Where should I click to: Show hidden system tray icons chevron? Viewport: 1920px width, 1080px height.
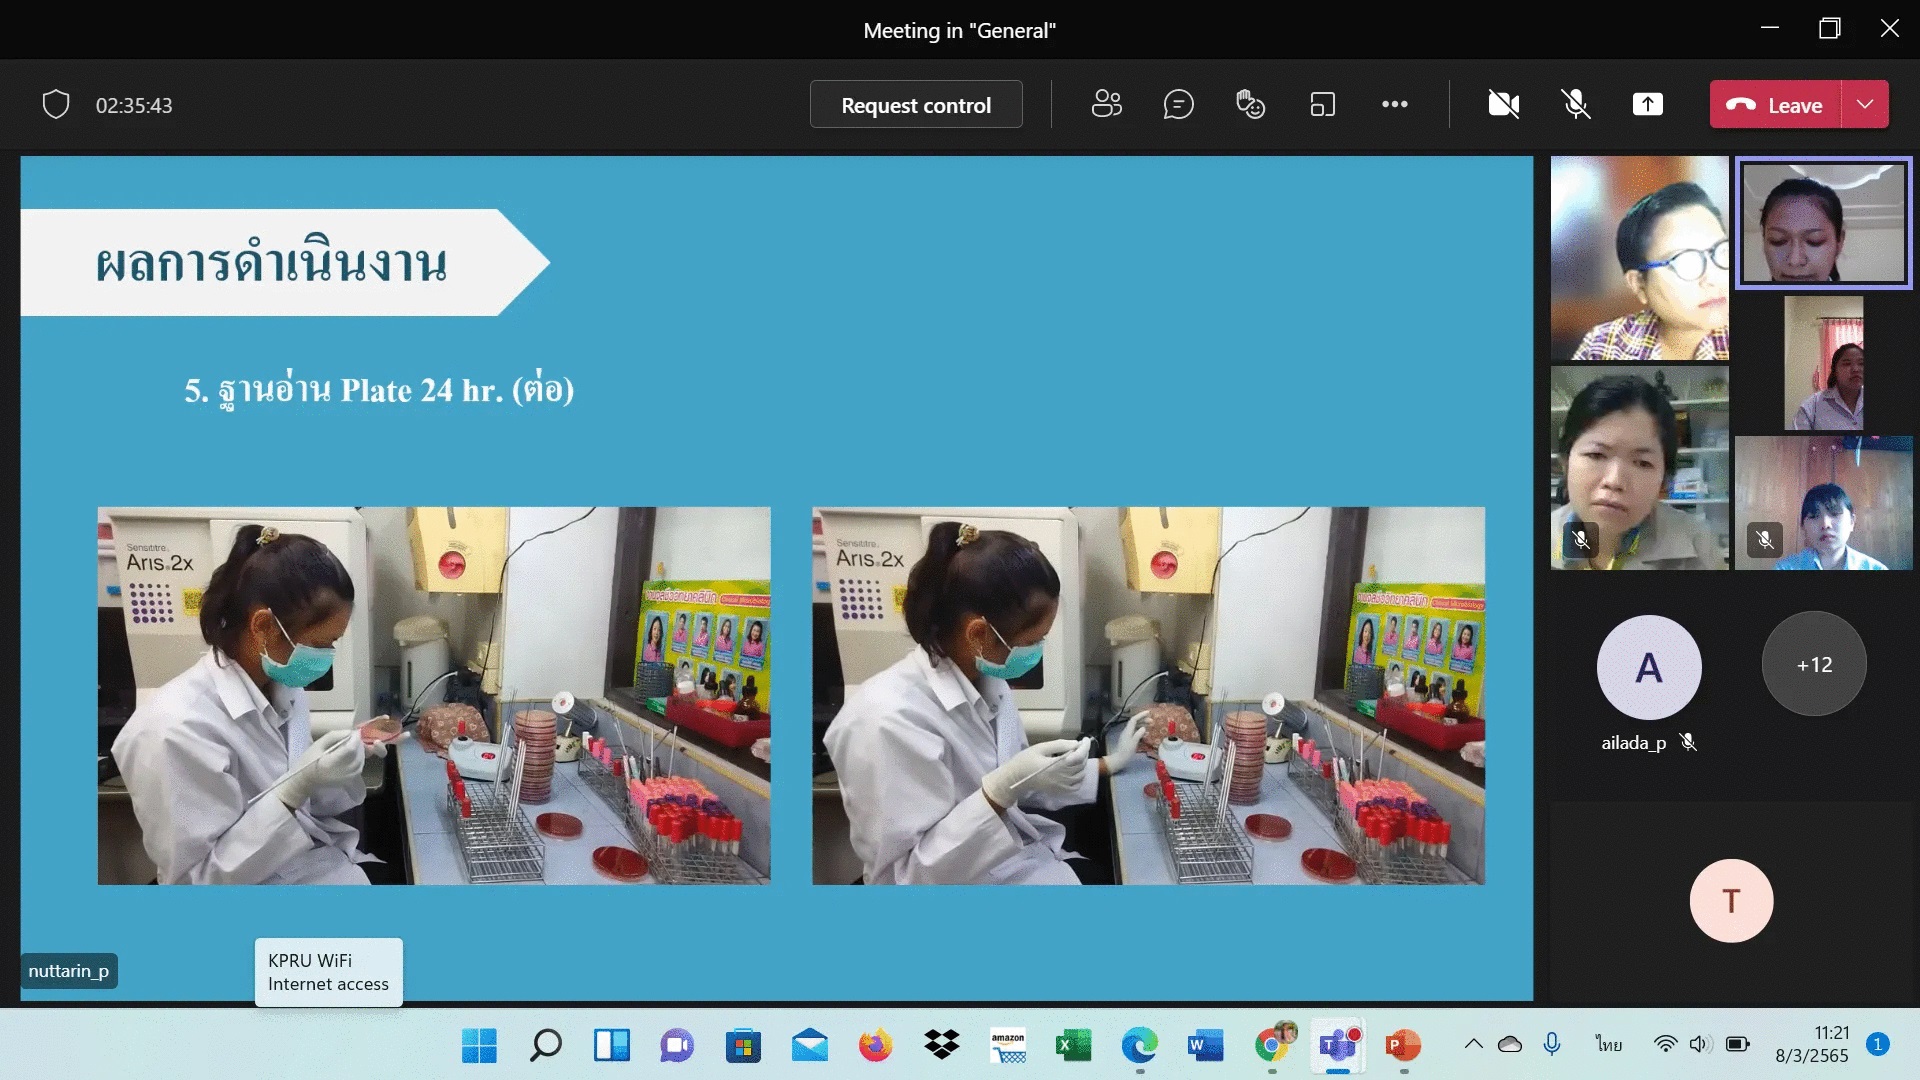click(1473, 1044)
